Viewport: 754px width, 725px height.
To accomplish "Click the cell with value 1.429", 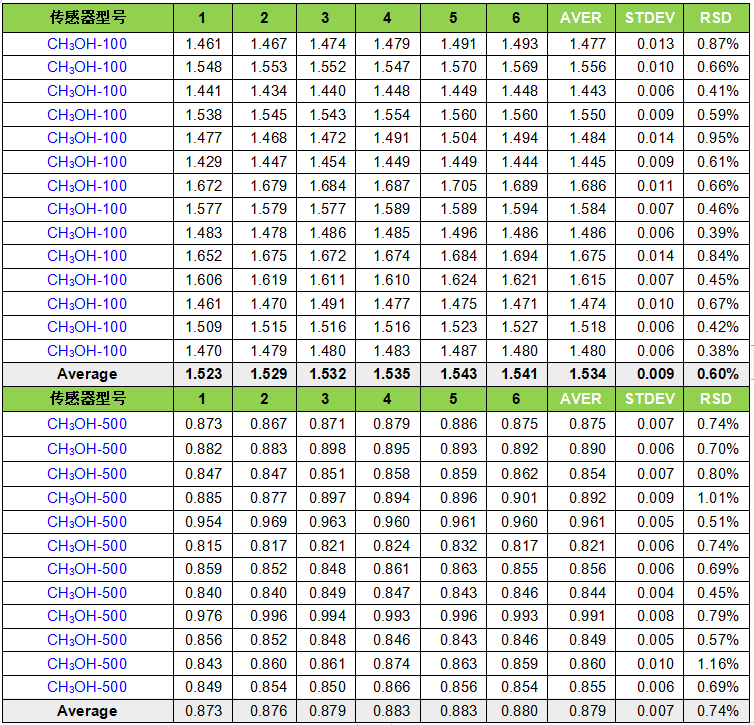I will [x=203, y=162].
